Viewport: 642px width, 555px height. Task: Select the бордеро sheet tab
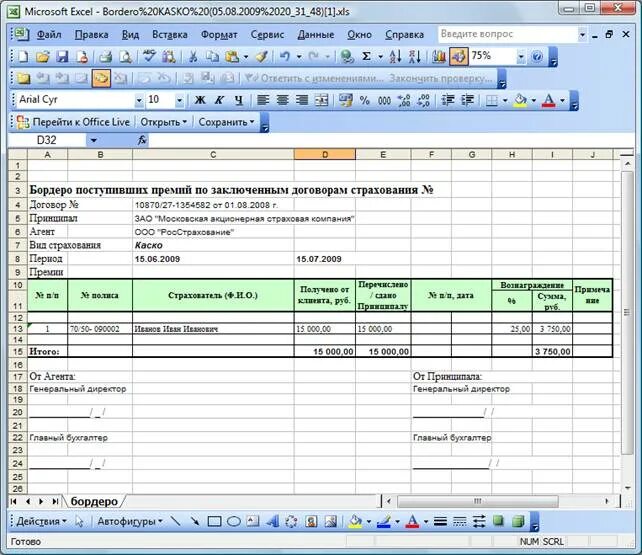pos(94,501)
